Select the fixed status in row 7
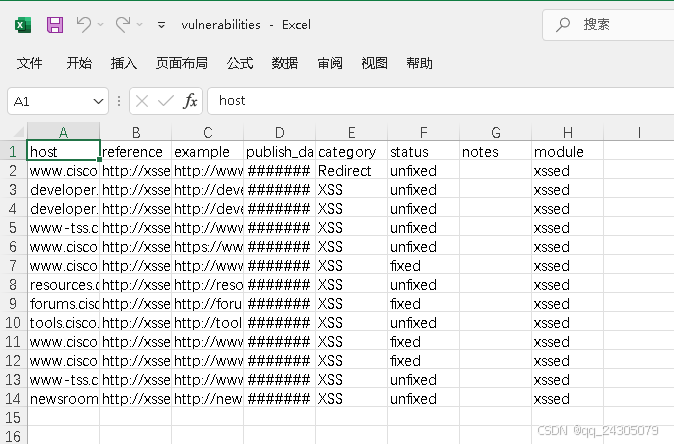Viewport: 674px width, 444px height. click(423, 266)
